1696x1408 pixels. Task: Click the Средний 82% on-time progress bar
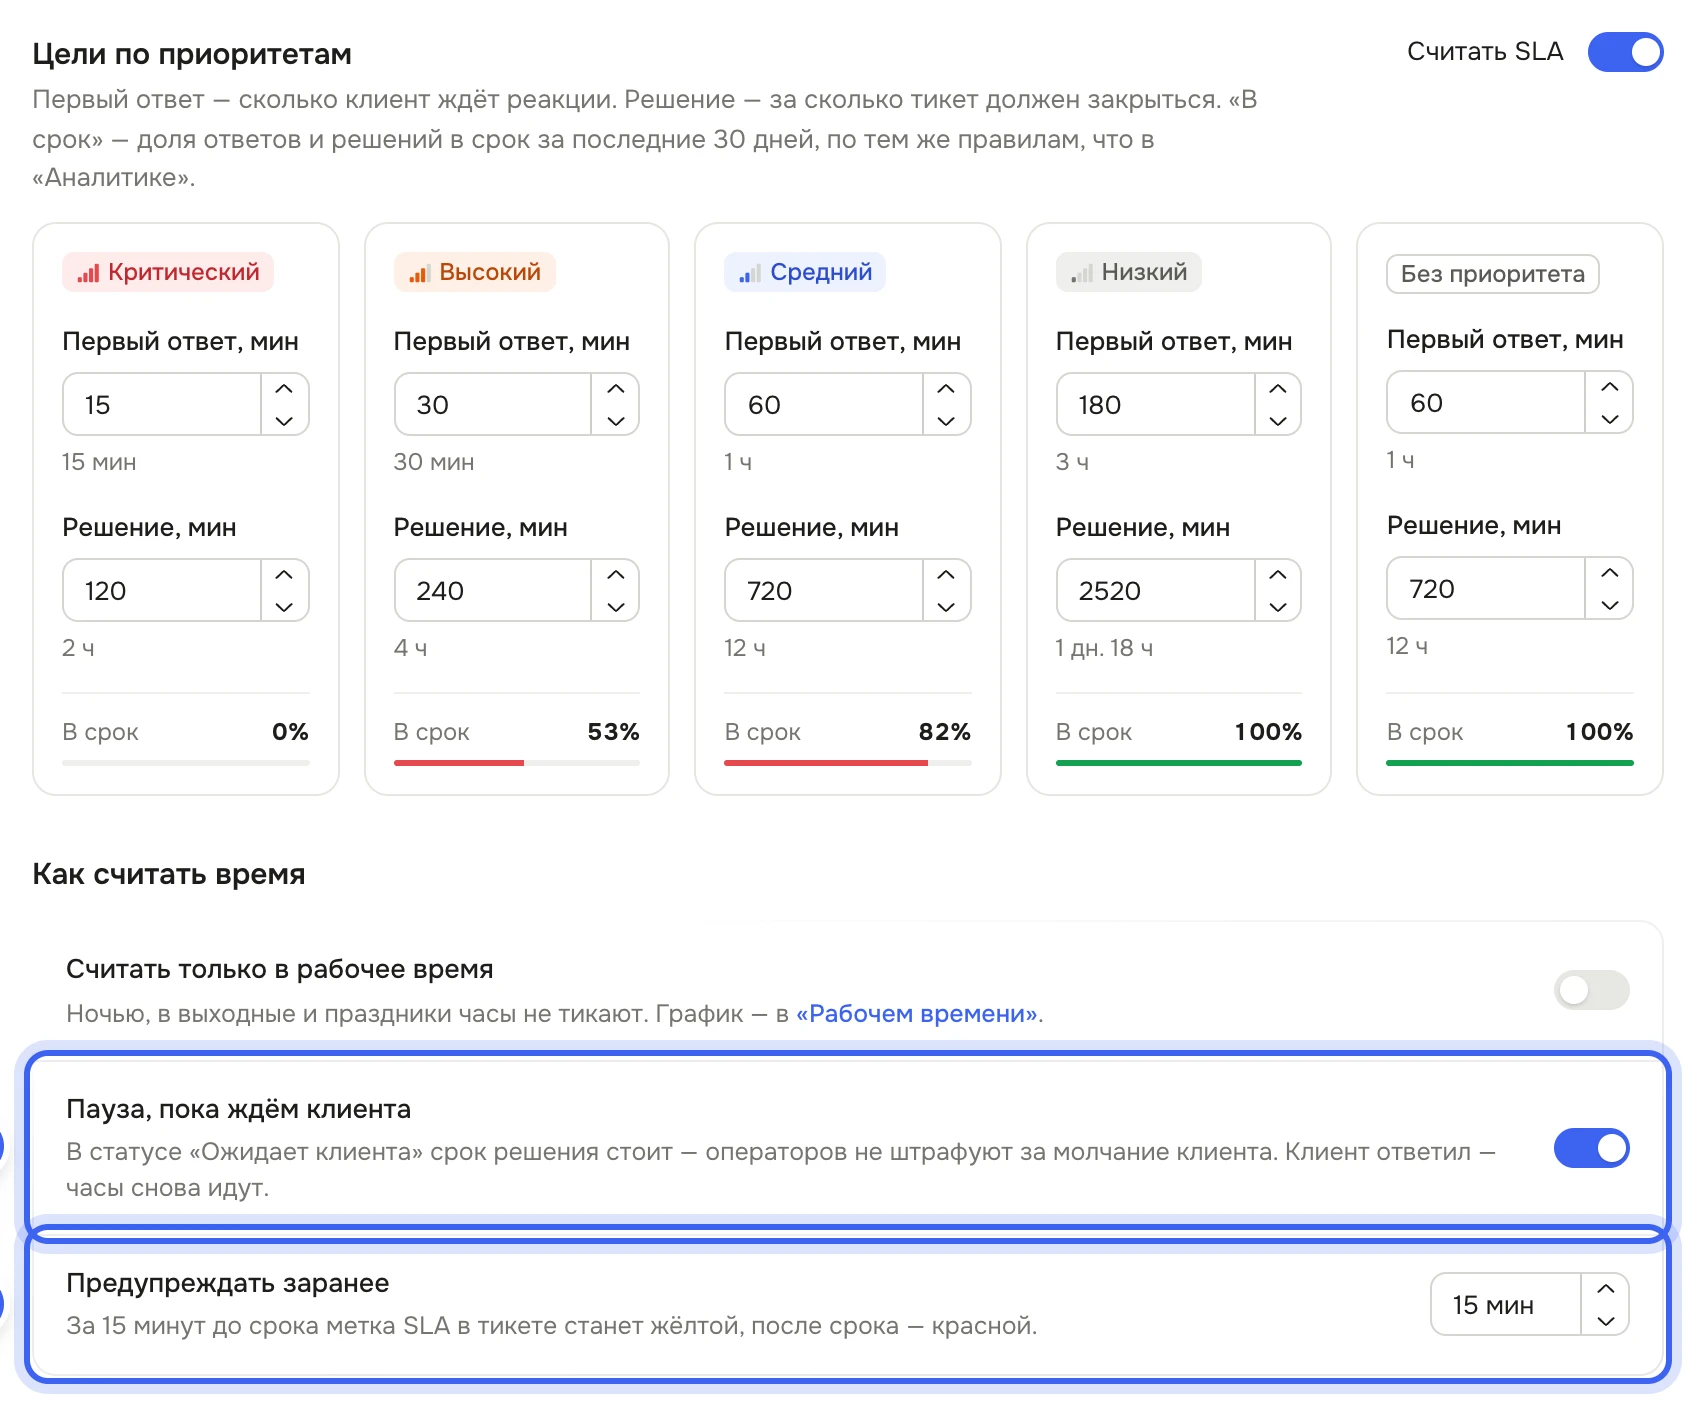(848, 763)
